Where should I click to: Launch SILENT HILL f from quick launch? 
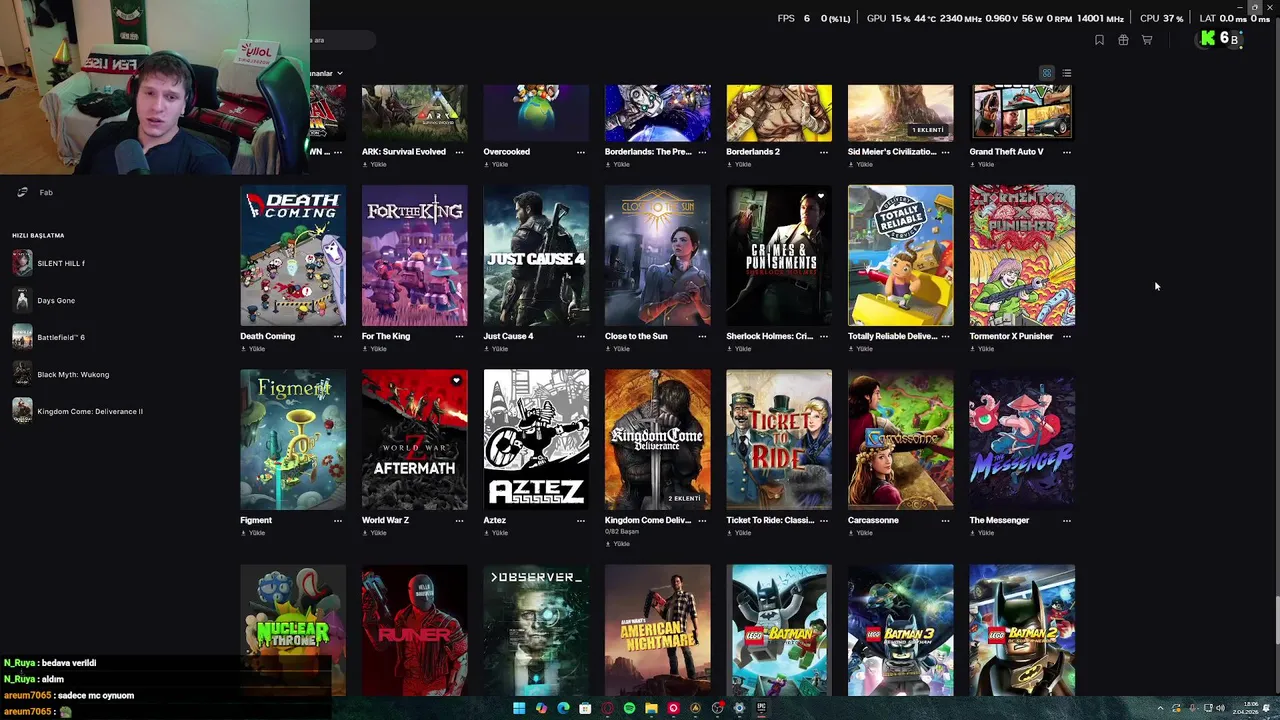click(50, 263)
